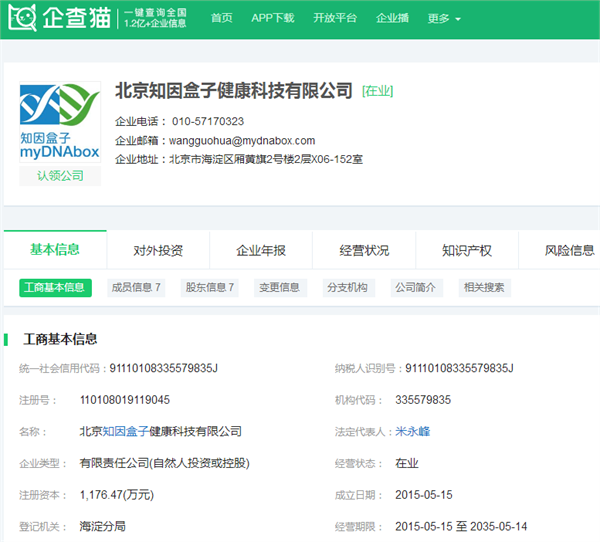
Task: Select registered capital 1,176.47(万元)
Action: pyautogui.click(x=117, y=495)
